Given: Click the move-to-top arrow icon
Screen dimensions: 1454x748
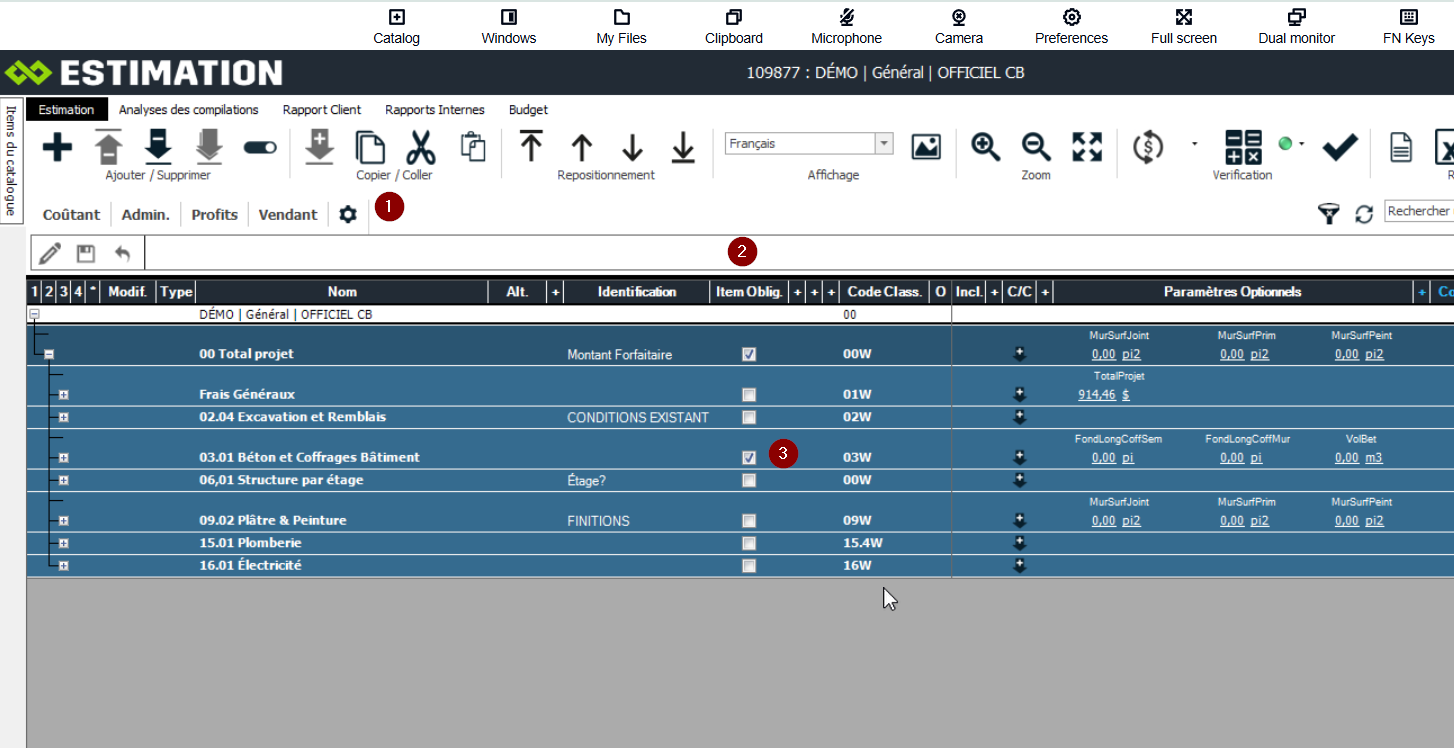Looking at the screenshot, I should pyautogui.click(x=531, y=147).
